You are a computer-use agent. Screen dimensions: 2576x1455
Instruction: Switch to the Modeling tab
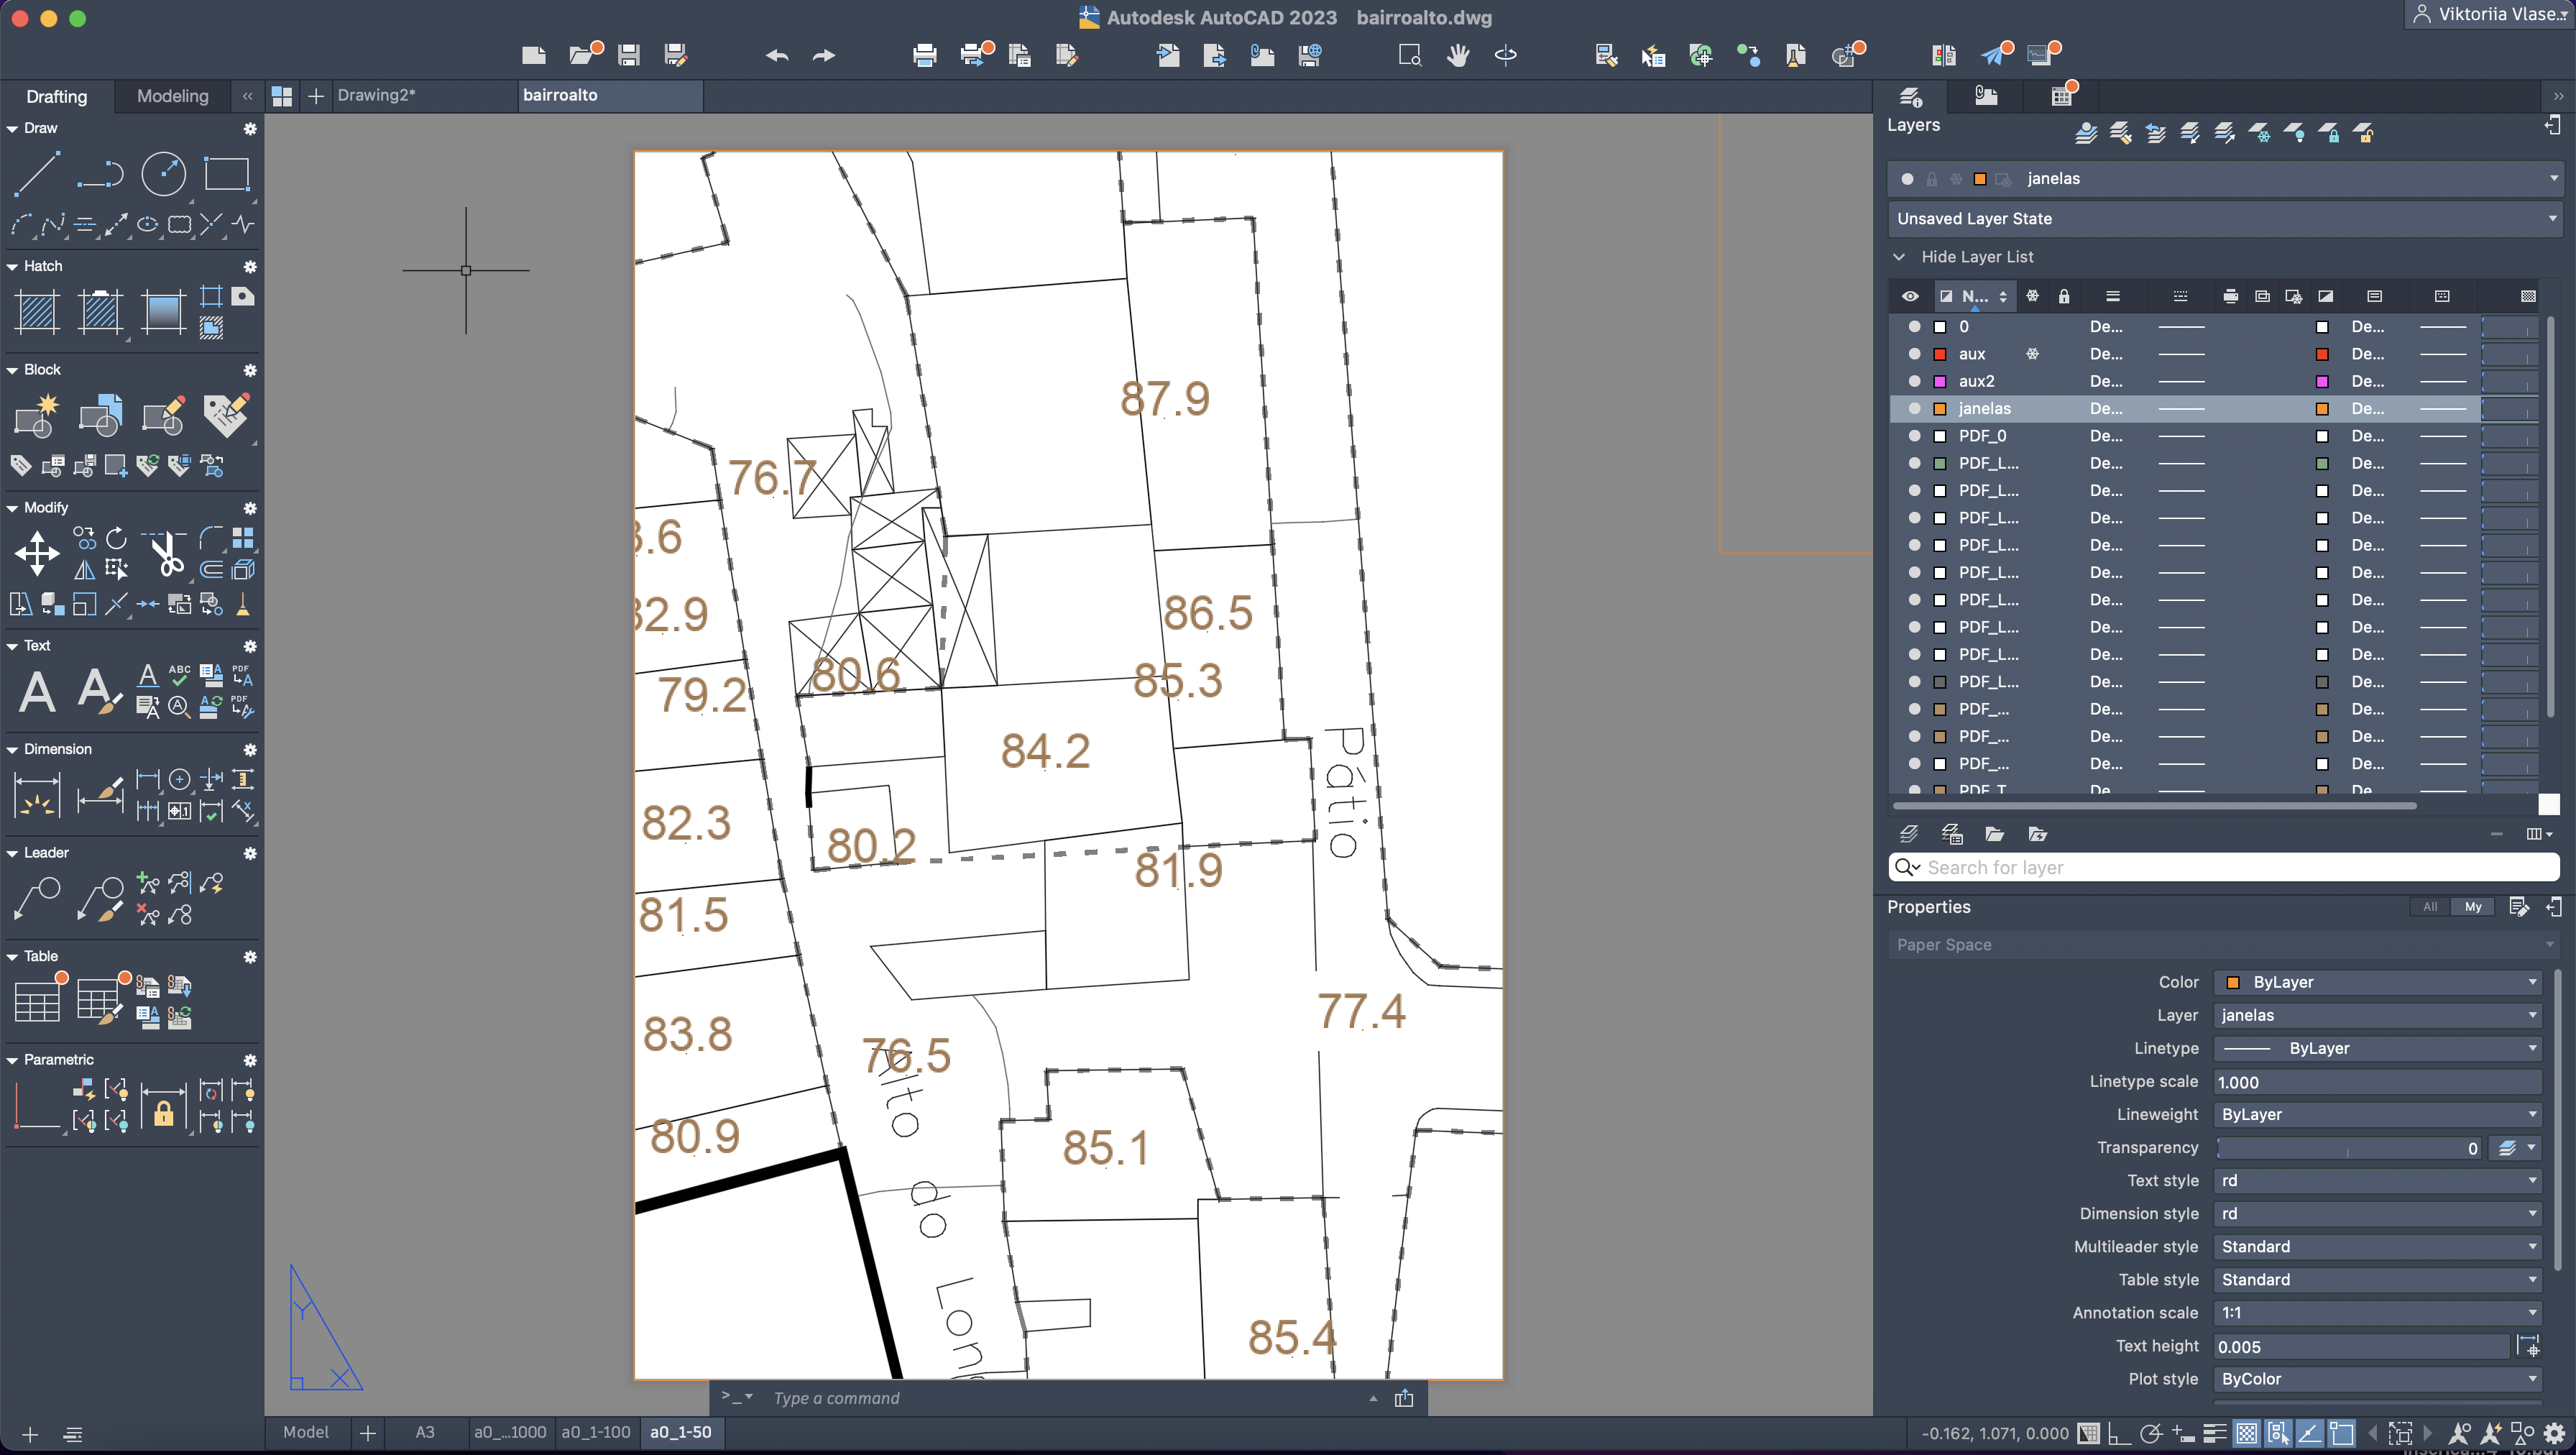click(172, 96)
